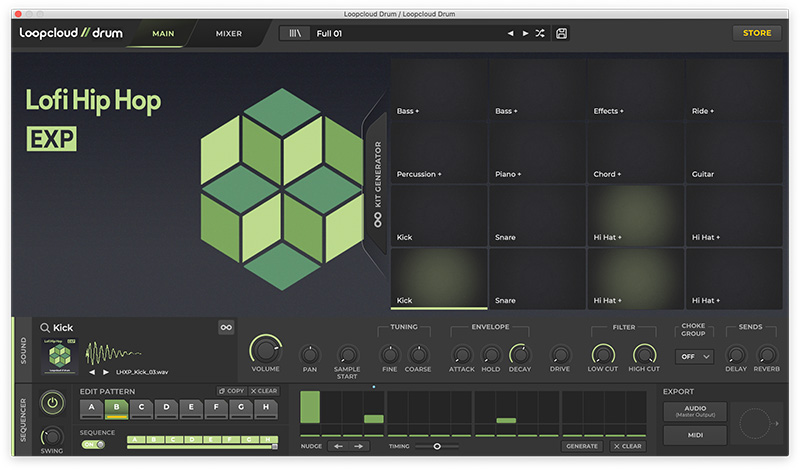Trigger the Piano pad
Viewport: 800px width, 470px height.
coord(537,153)
